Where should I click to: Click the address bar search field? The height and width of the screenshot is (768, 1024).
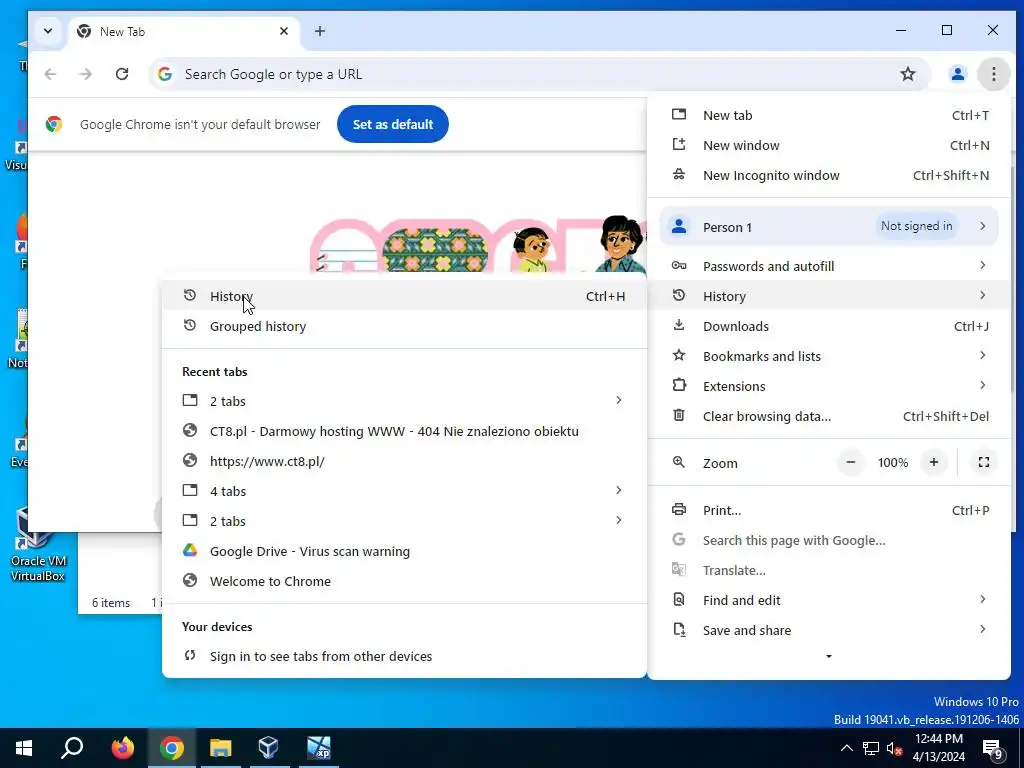539,74
